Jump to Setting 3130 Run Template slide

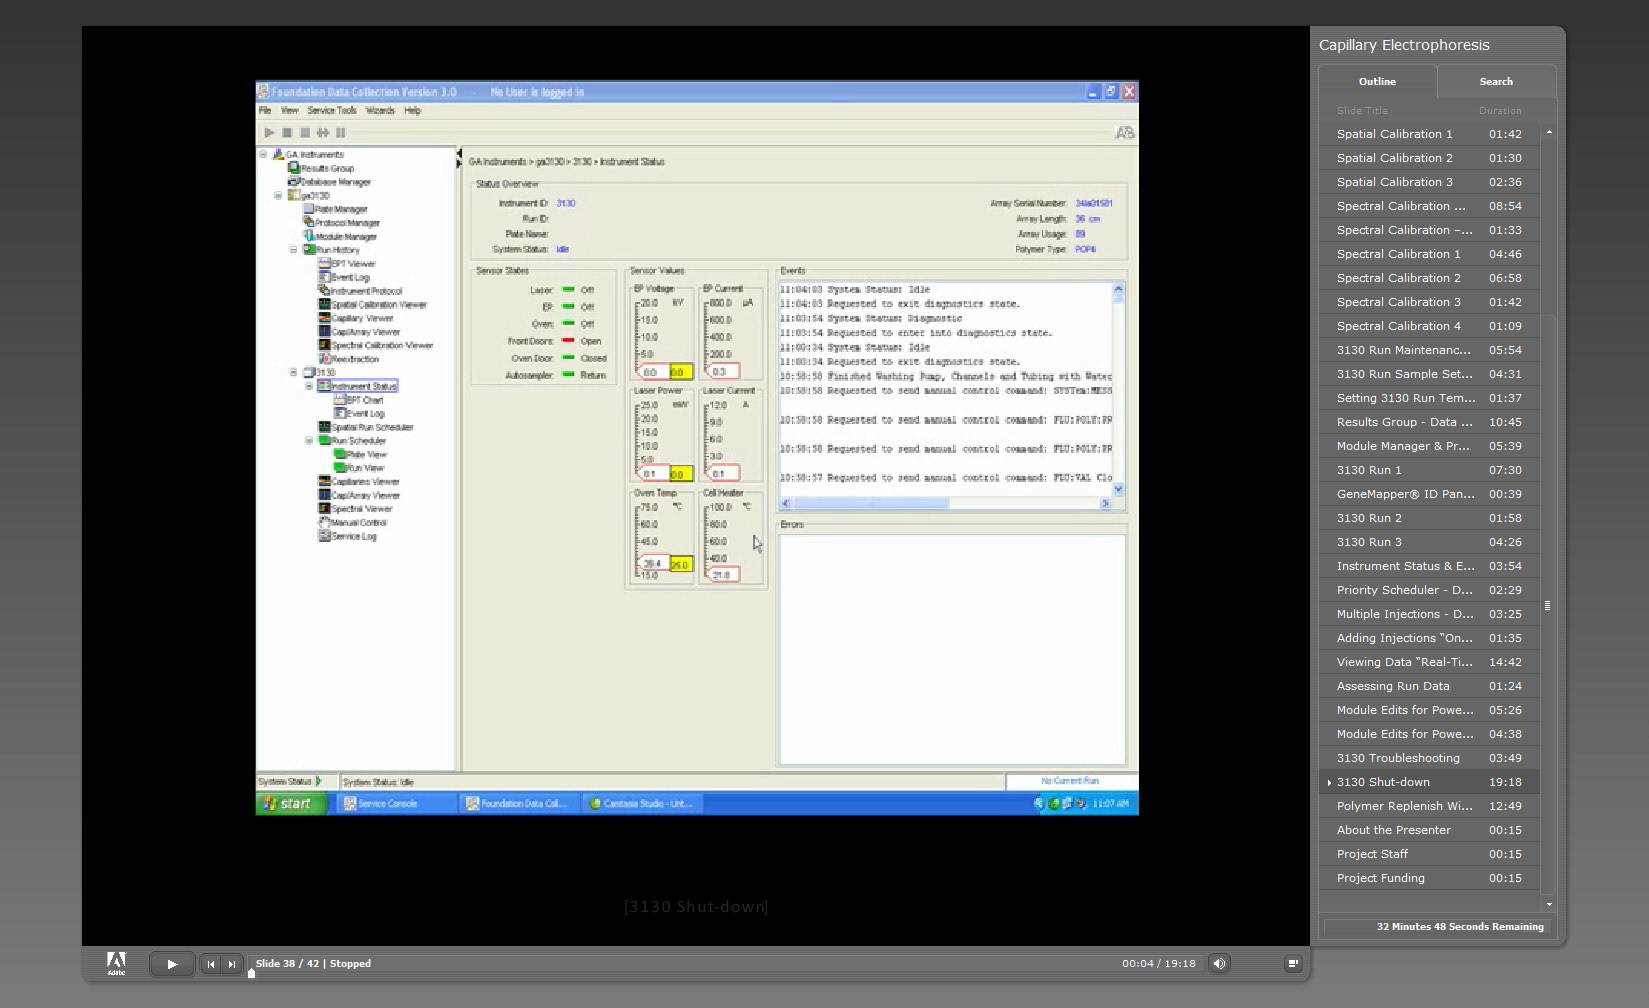click(1429, 398)
